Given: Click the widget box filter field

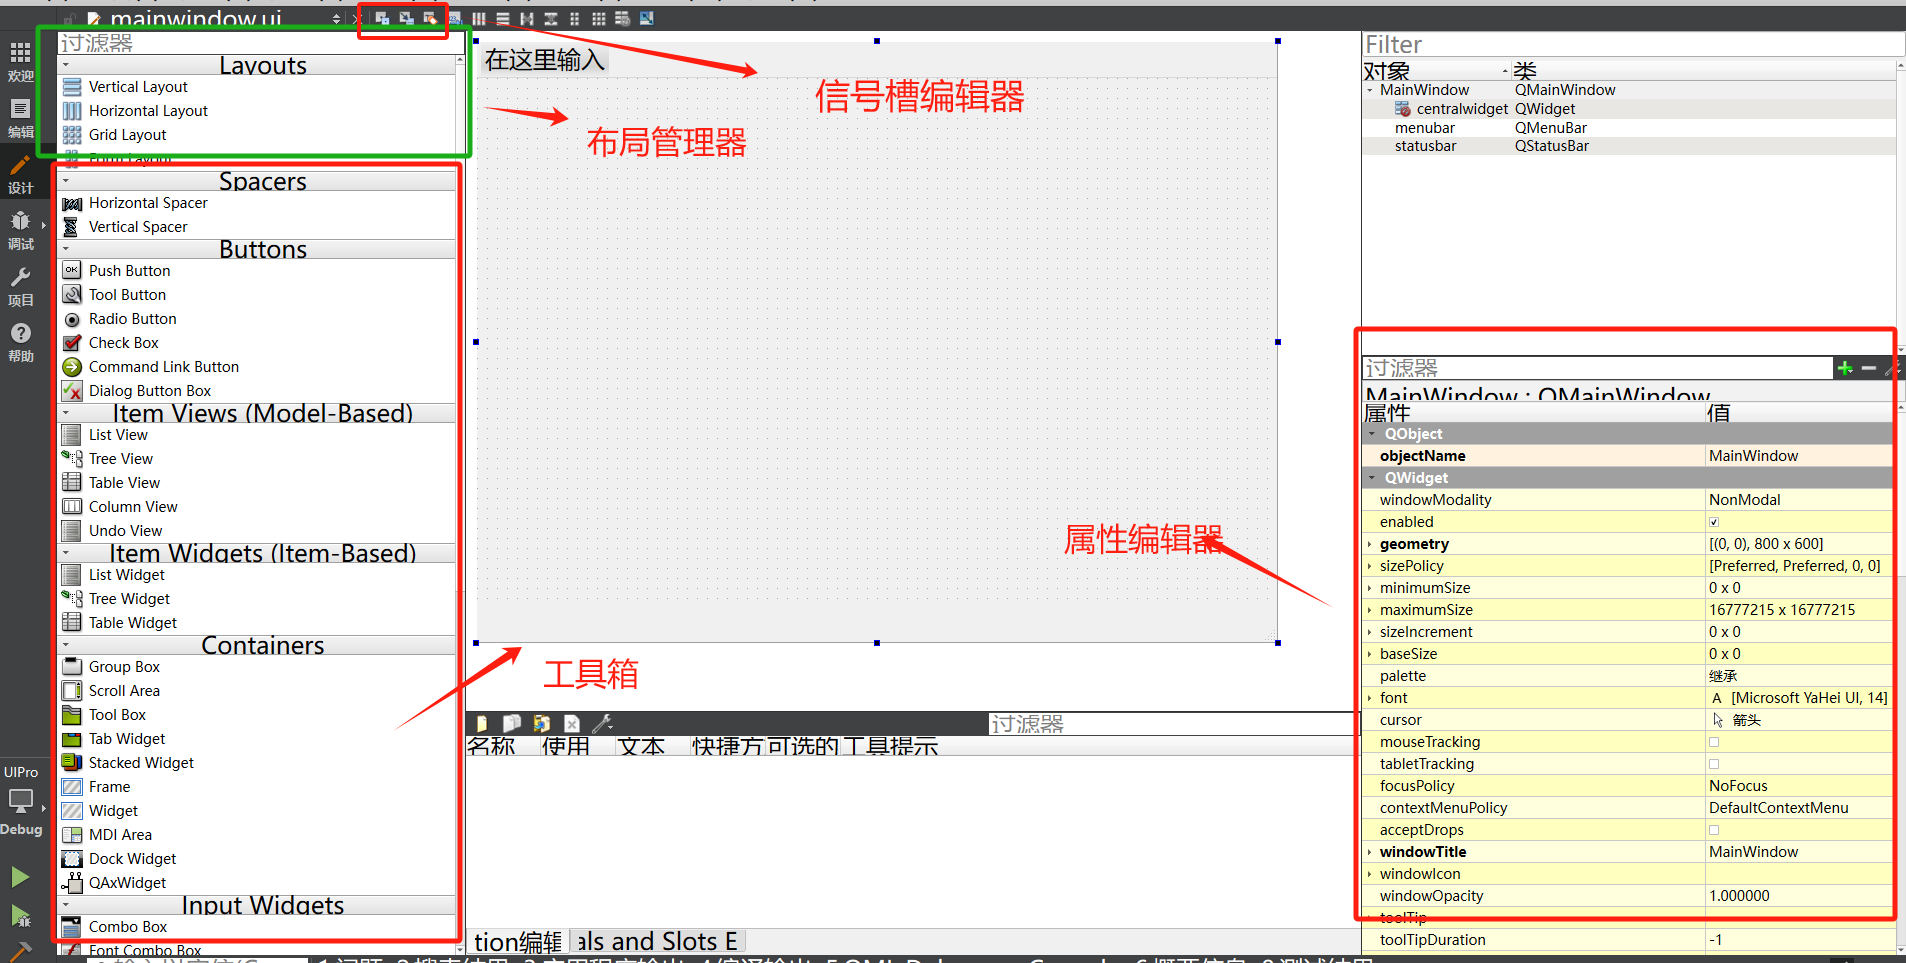Looking at the screenshot, I should pos(260,43).
